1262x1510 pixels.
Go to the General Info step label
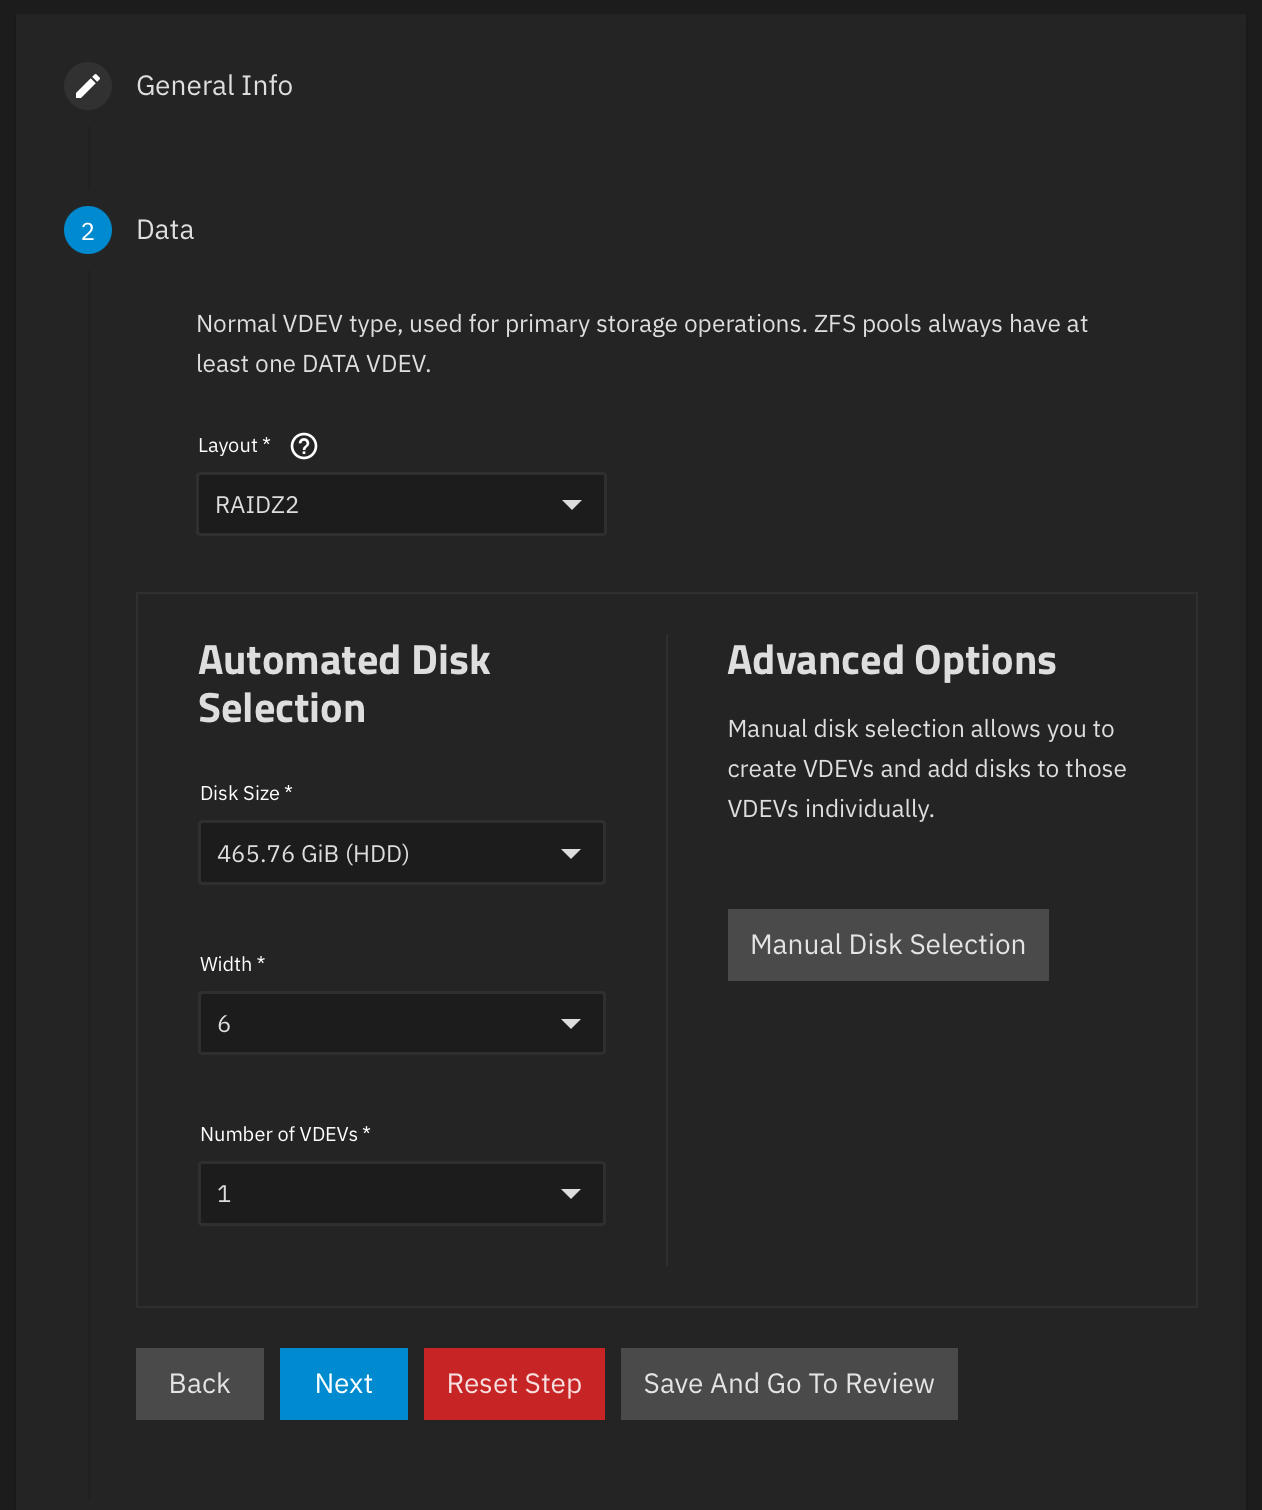(x=214, y=86)
